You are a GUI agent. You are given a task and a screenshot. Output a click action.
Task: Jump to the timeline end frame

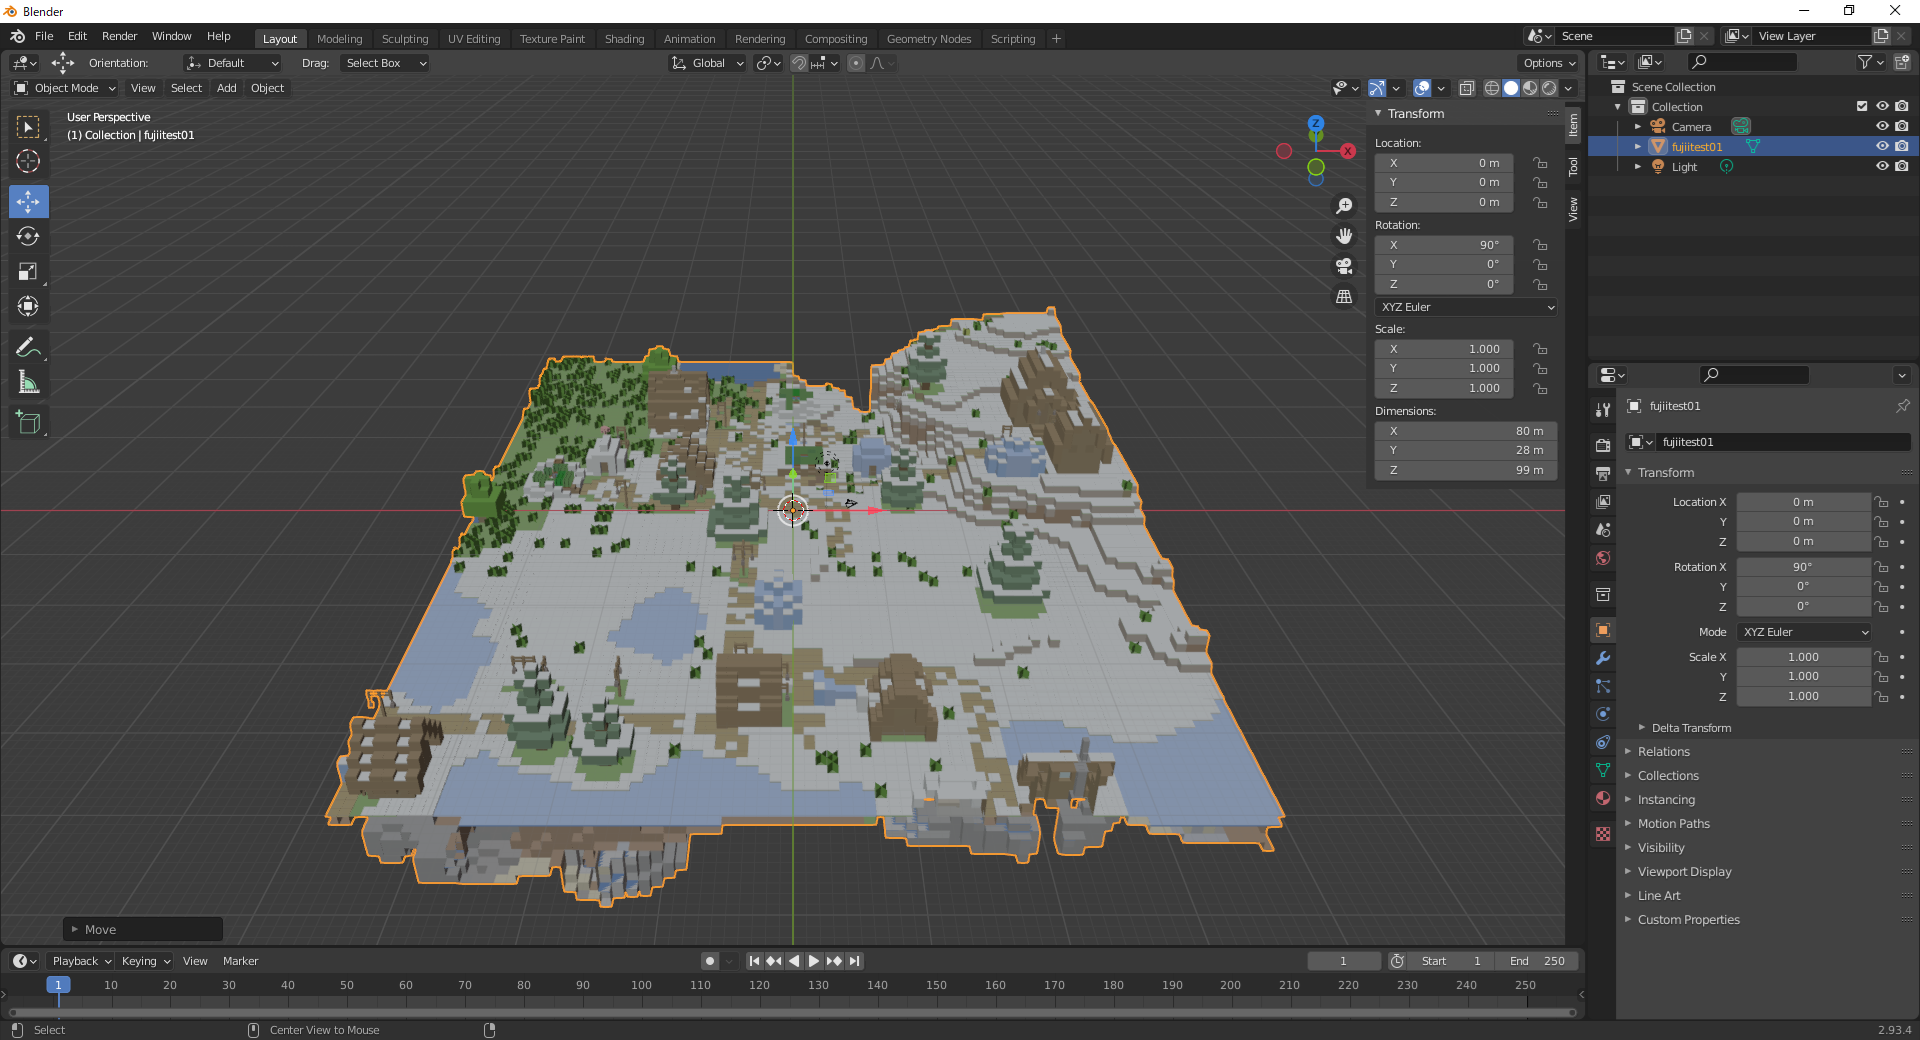tap(854, 961)
